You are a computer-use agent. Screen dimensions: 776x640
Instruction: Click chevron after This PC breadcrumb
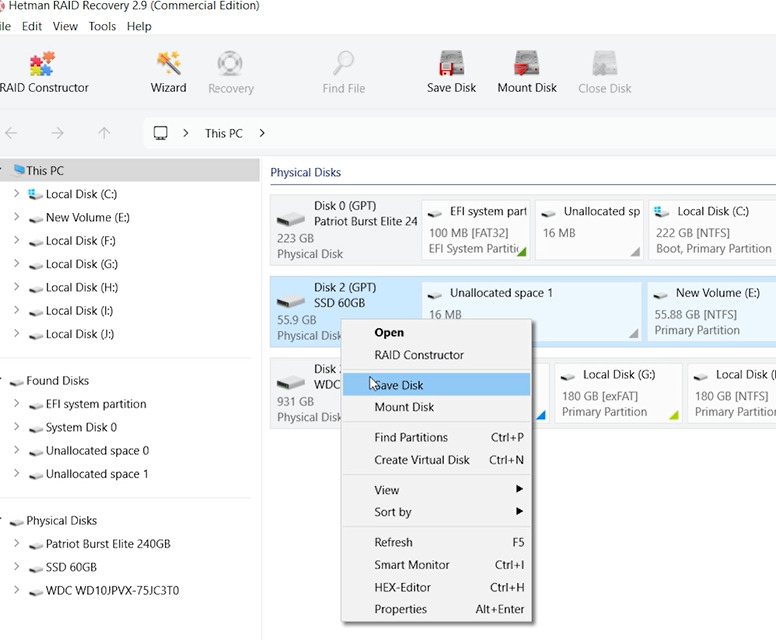point(262,133)
